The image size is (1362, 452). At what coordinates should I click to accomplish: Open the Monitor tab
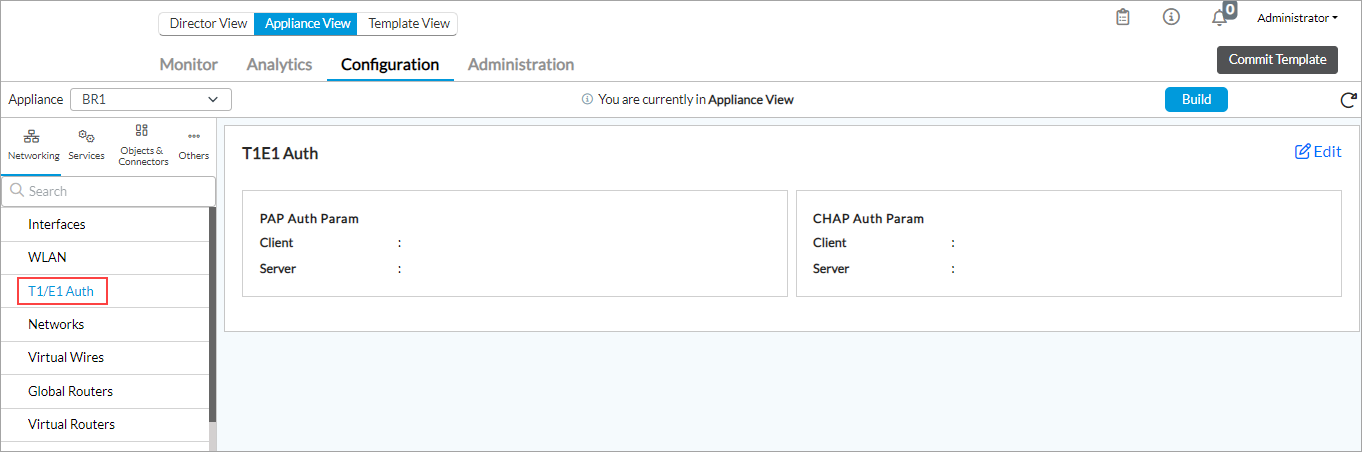point(189,64)
